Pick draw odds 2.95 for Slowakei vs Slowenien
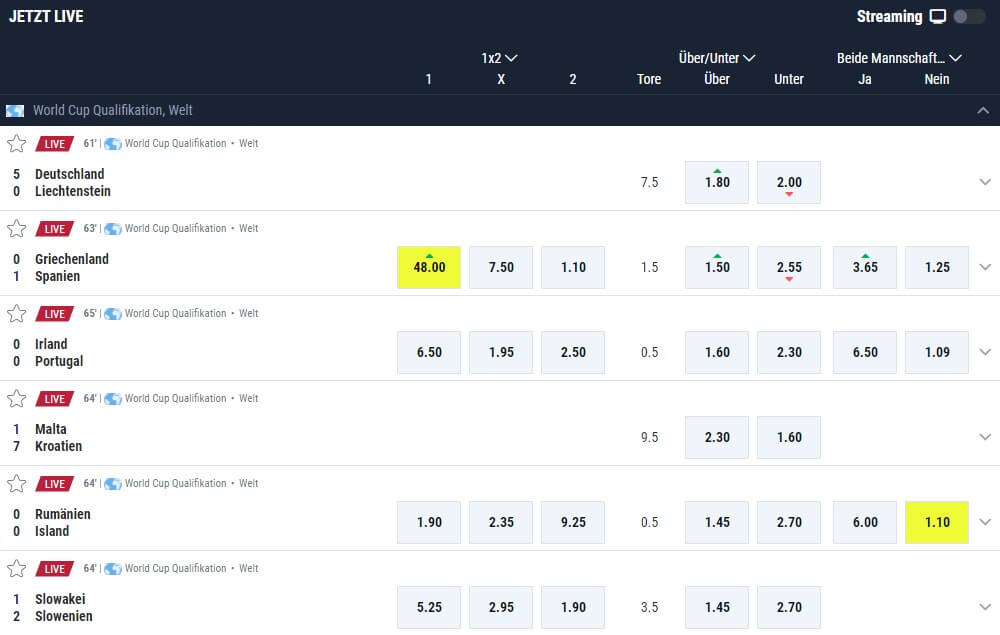 tap(501, 607)
